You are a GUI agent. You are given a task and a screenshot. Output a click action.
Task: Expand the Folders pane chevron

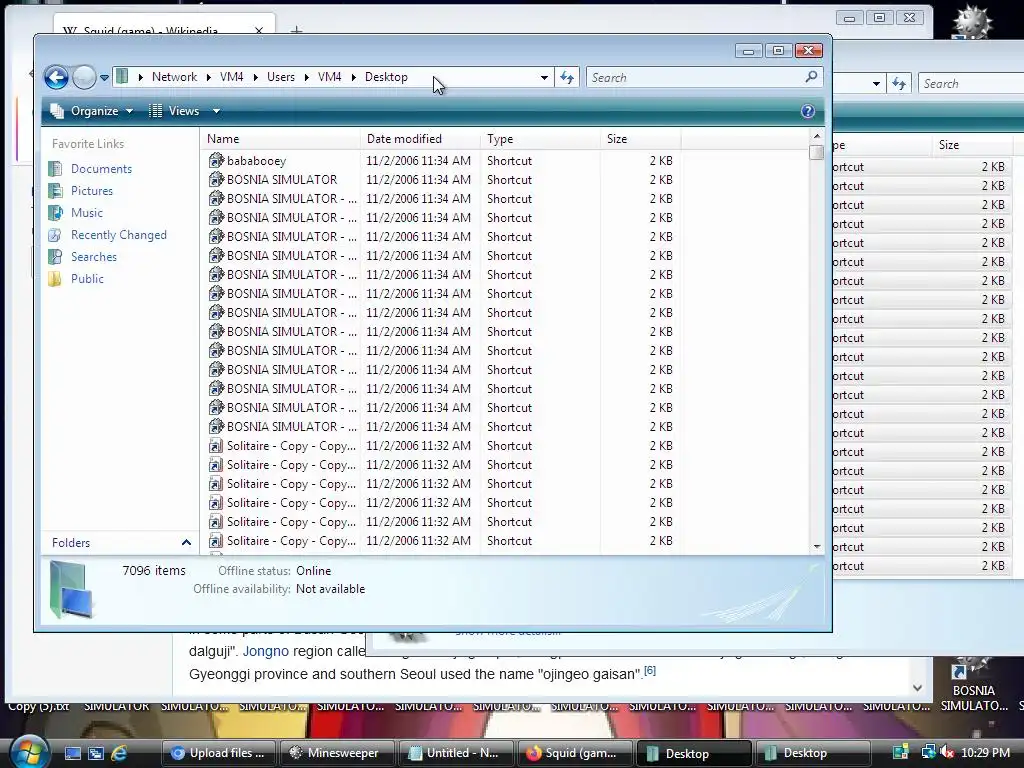(186, 543)
